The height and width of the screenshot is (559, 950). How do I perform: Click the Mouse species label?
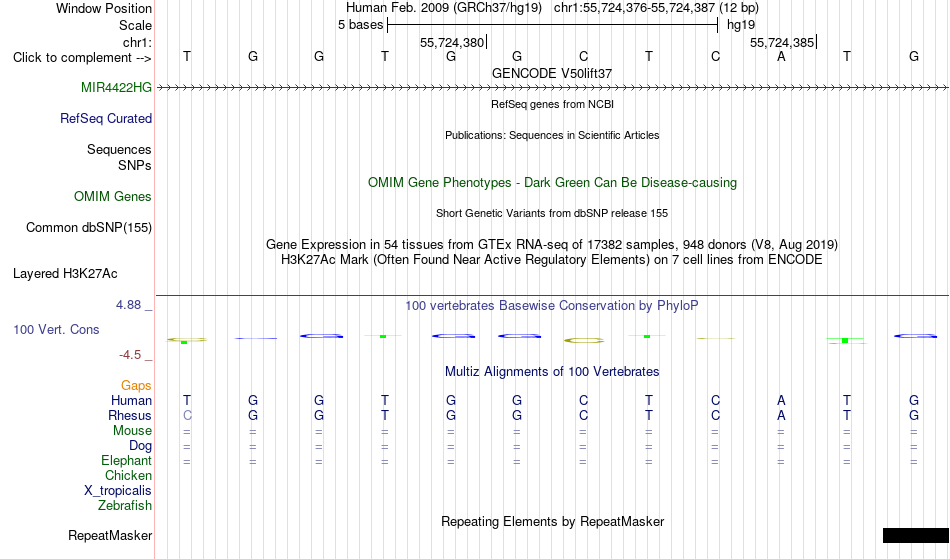click(x=132, y=431)
